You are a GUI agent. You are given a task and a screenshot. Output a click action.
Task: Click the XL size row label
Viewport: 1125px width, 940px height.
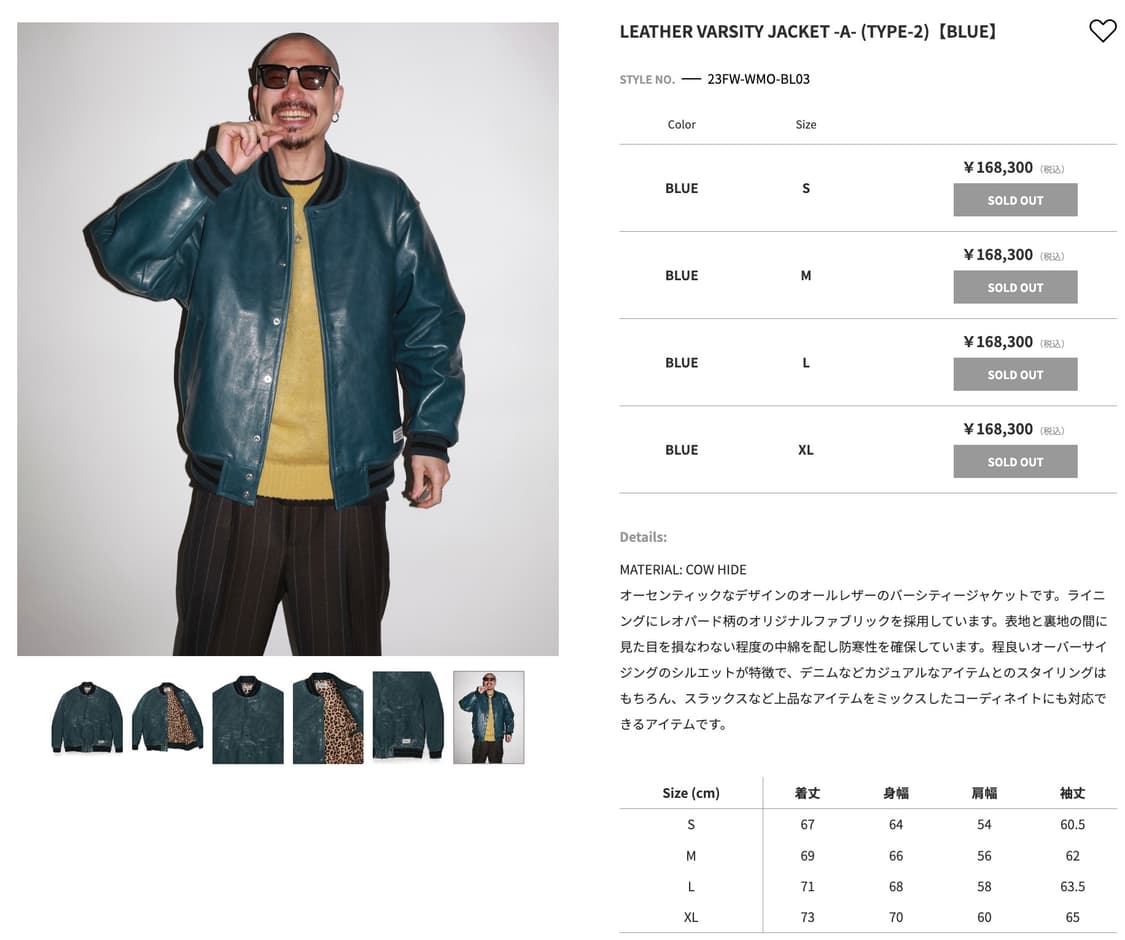[806, 450]
